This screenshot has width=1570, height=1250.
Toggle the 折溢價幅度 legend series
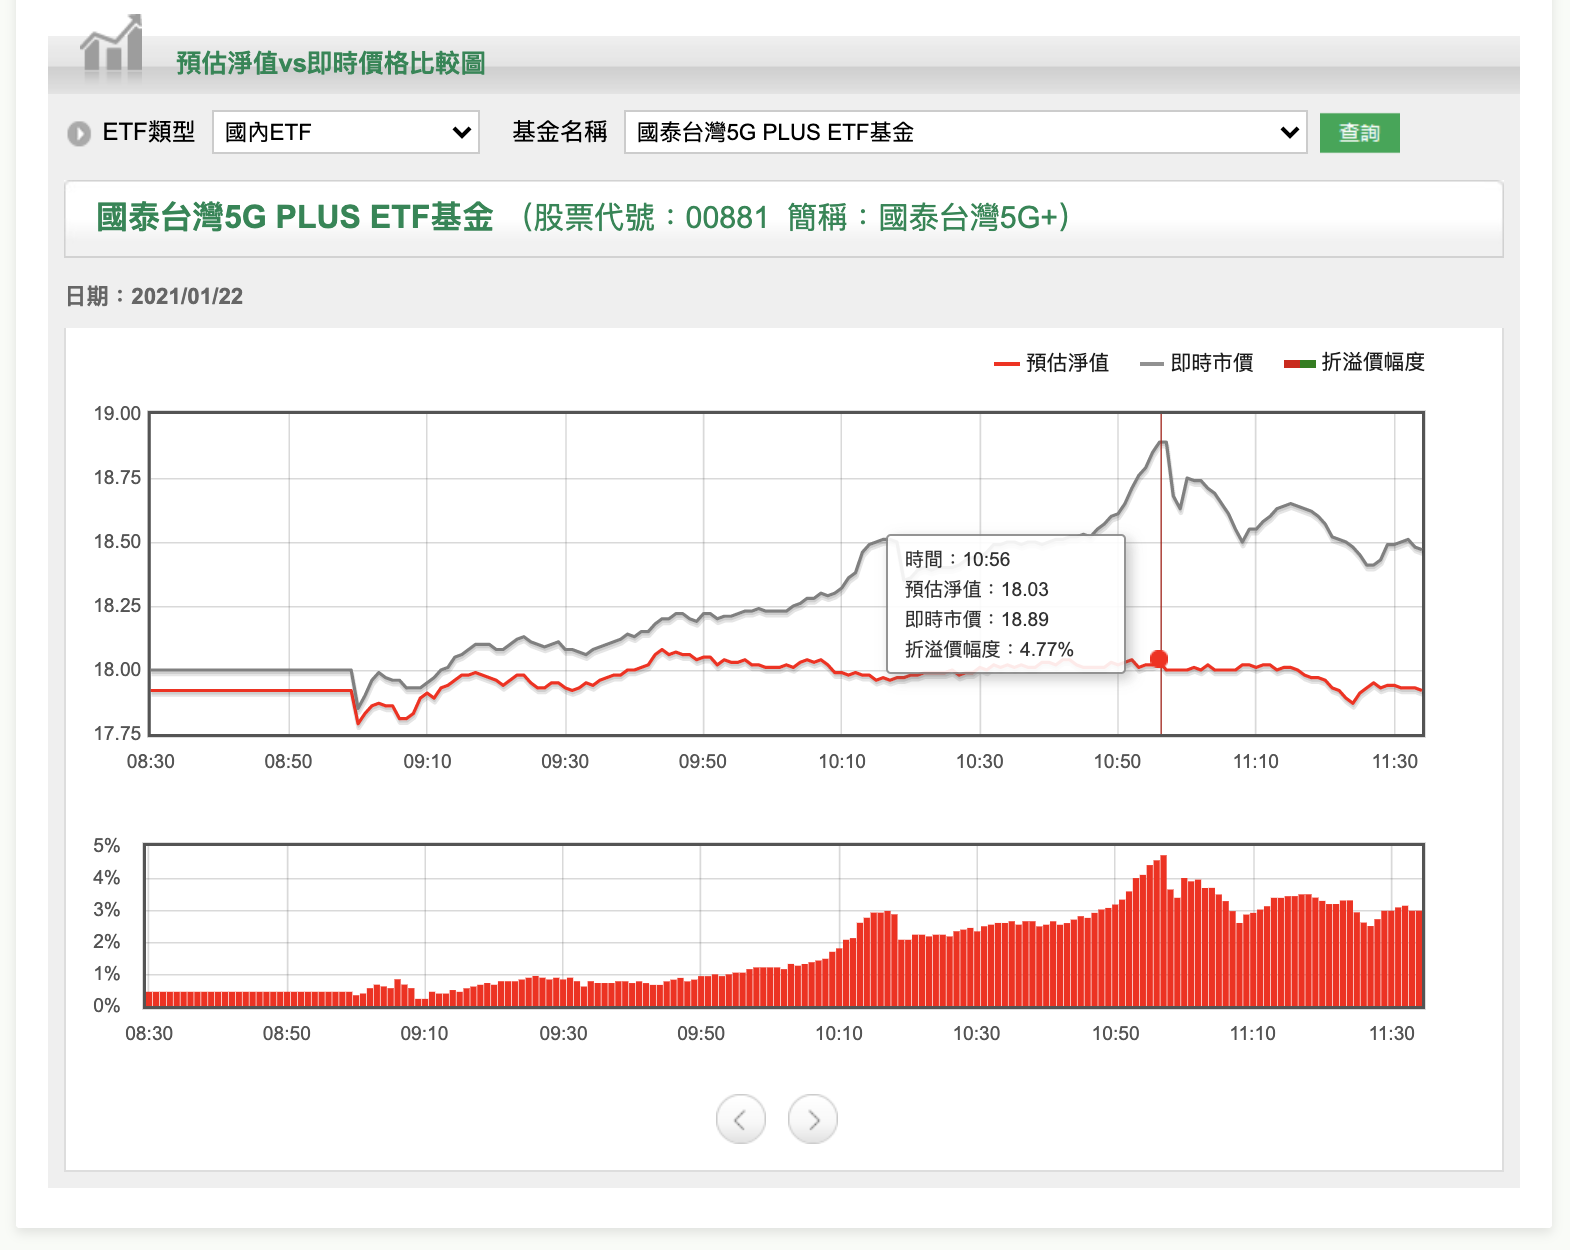click(x=1355, y=363)
